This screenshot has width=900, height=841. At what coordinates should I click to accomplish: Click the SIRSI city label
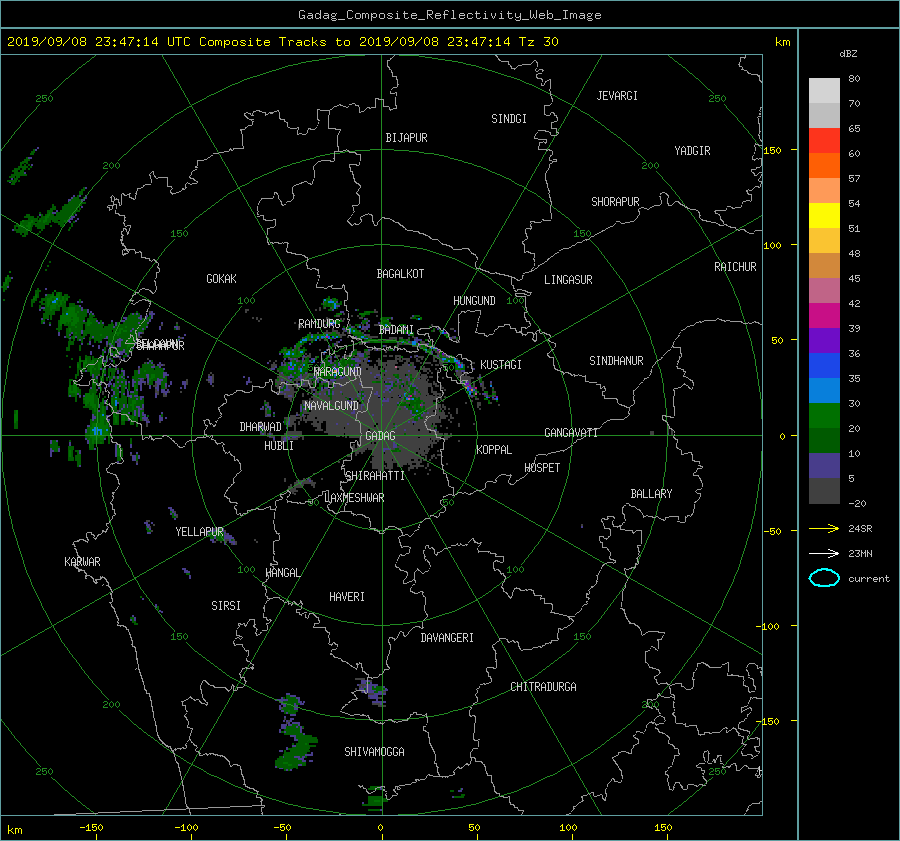coord(226,606)
